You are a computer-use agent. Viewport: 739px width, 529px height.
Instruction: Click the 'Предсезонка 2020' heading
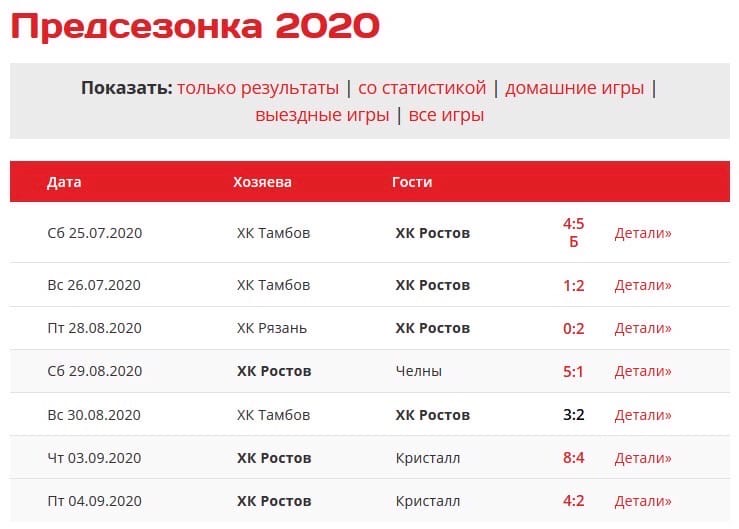click(x=195, y=26)
